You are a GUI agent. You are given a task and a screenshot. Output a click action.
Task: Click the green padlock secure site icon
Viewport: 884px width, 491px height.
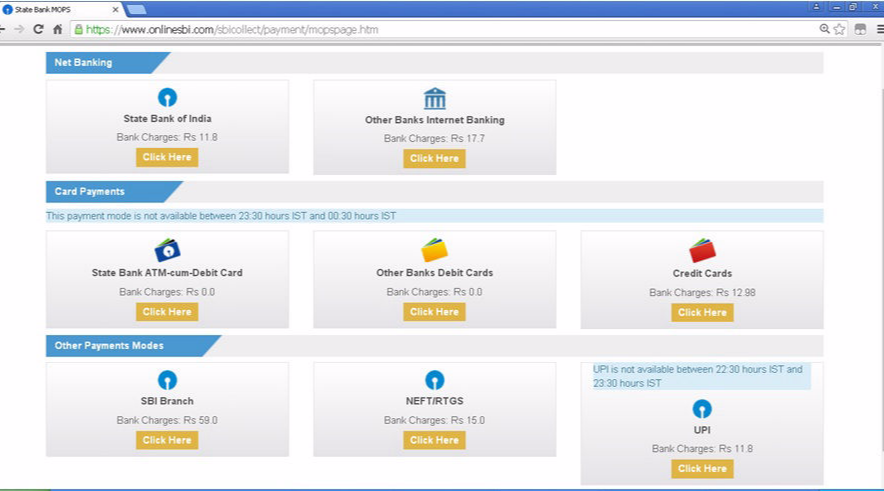coord(78,29)
